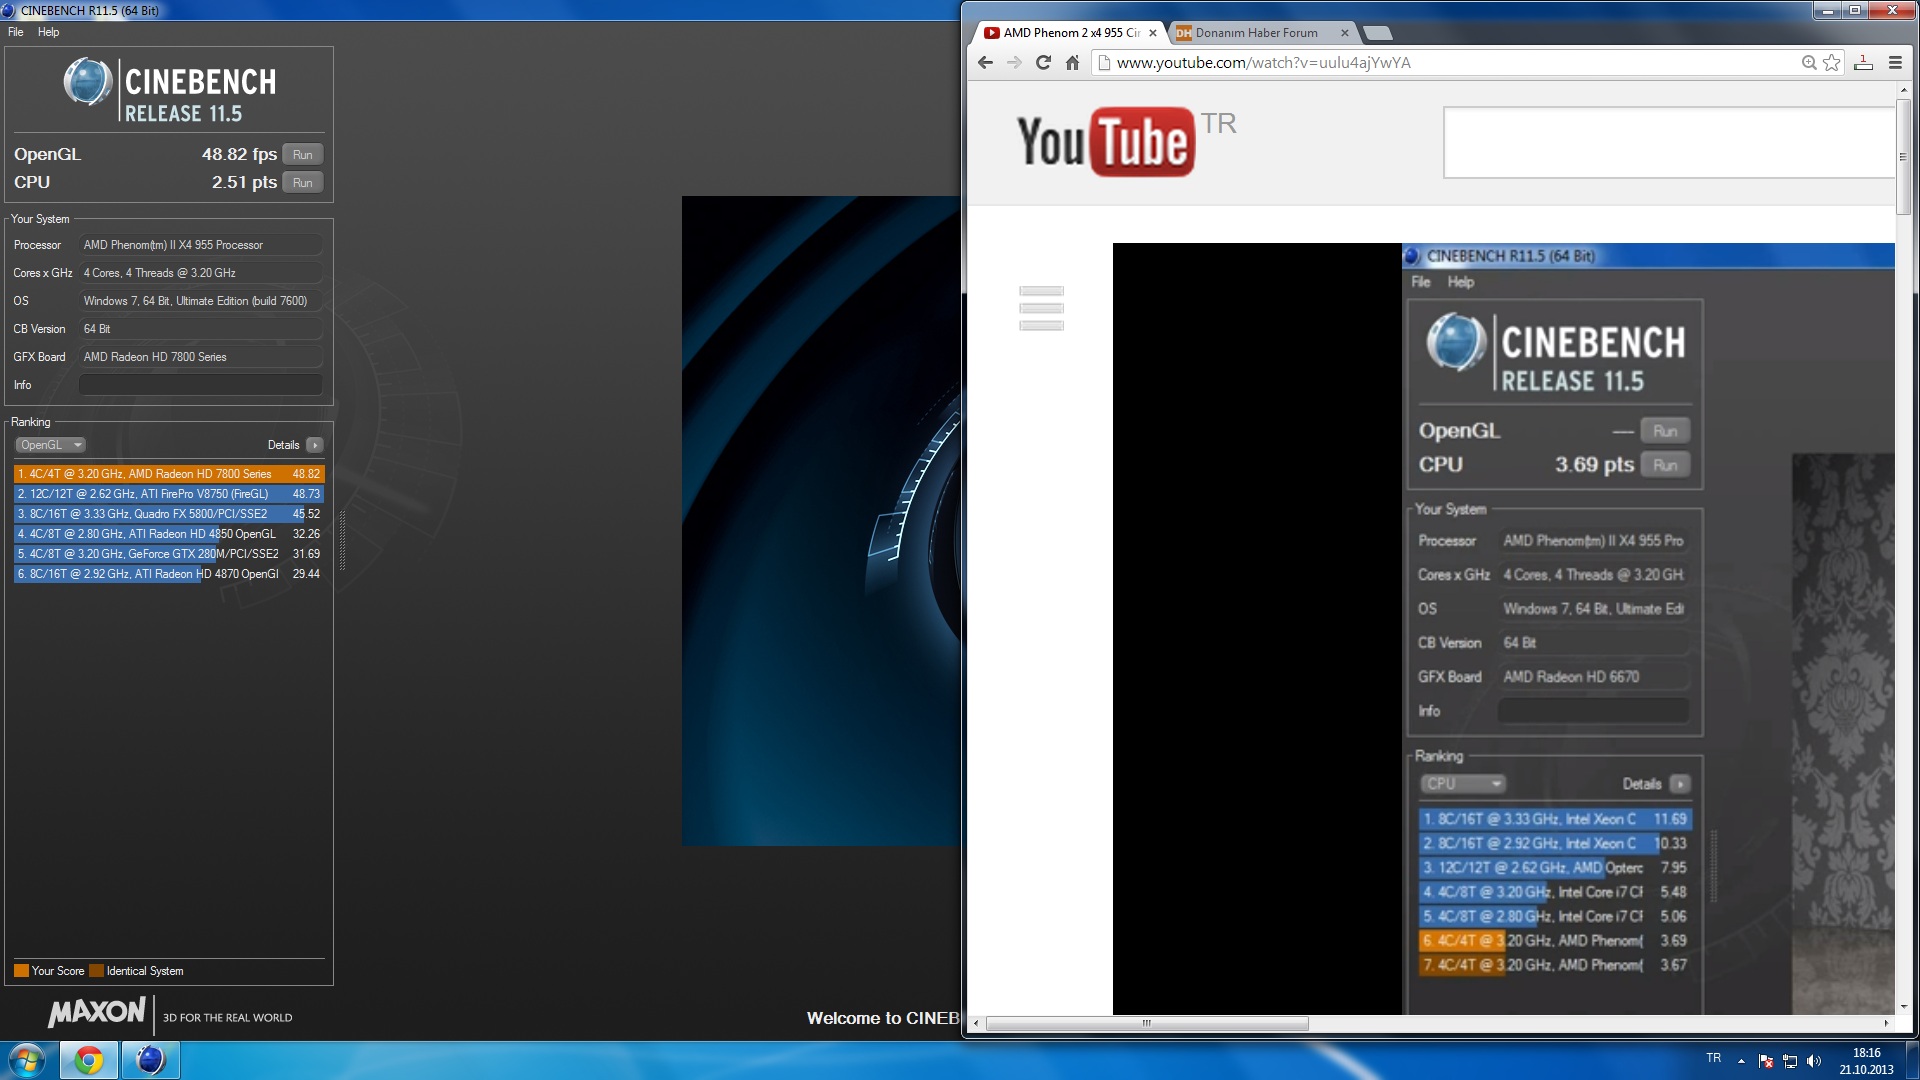Close the AMD Phenom YouTube tab
This screenshot has width=1920, height=1080.
[1153, 33]
